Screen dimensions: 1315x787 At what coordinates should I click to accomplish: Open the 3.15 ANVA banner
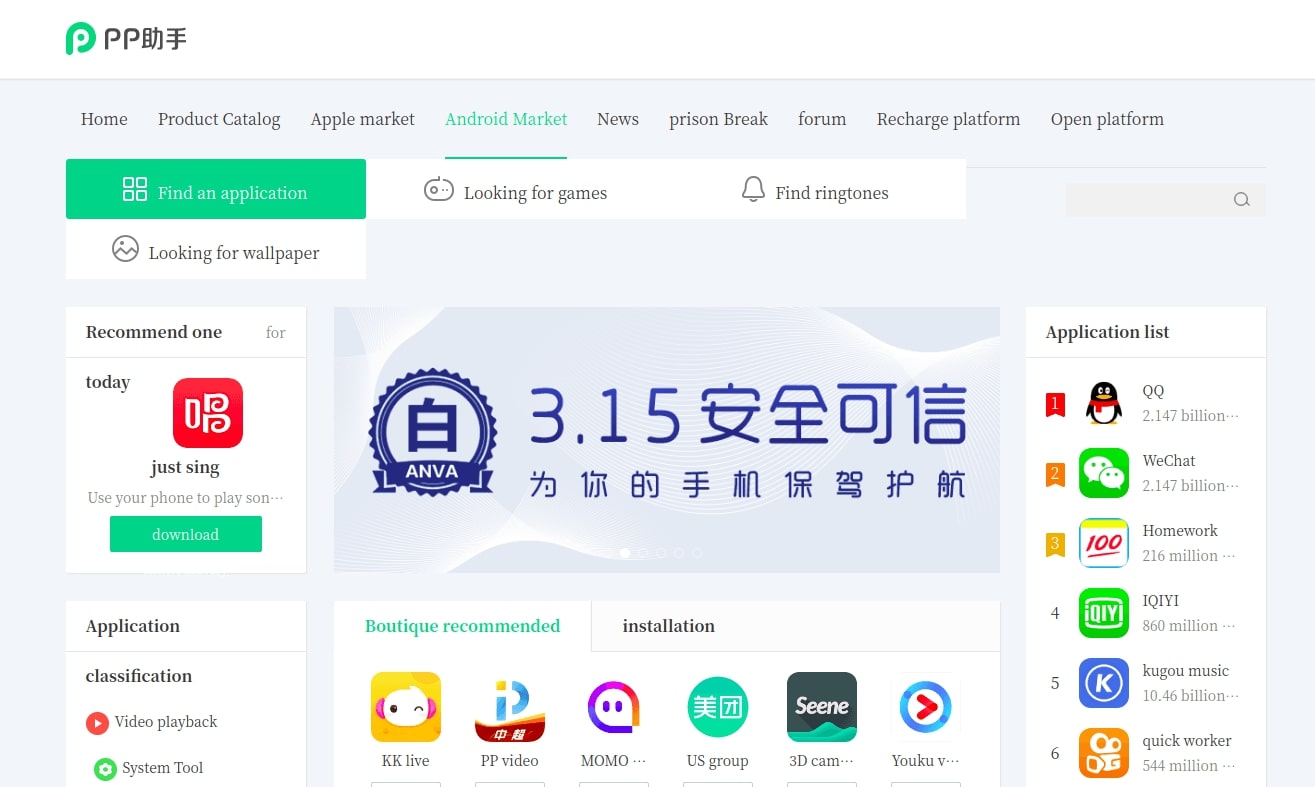tap(667, 440)
